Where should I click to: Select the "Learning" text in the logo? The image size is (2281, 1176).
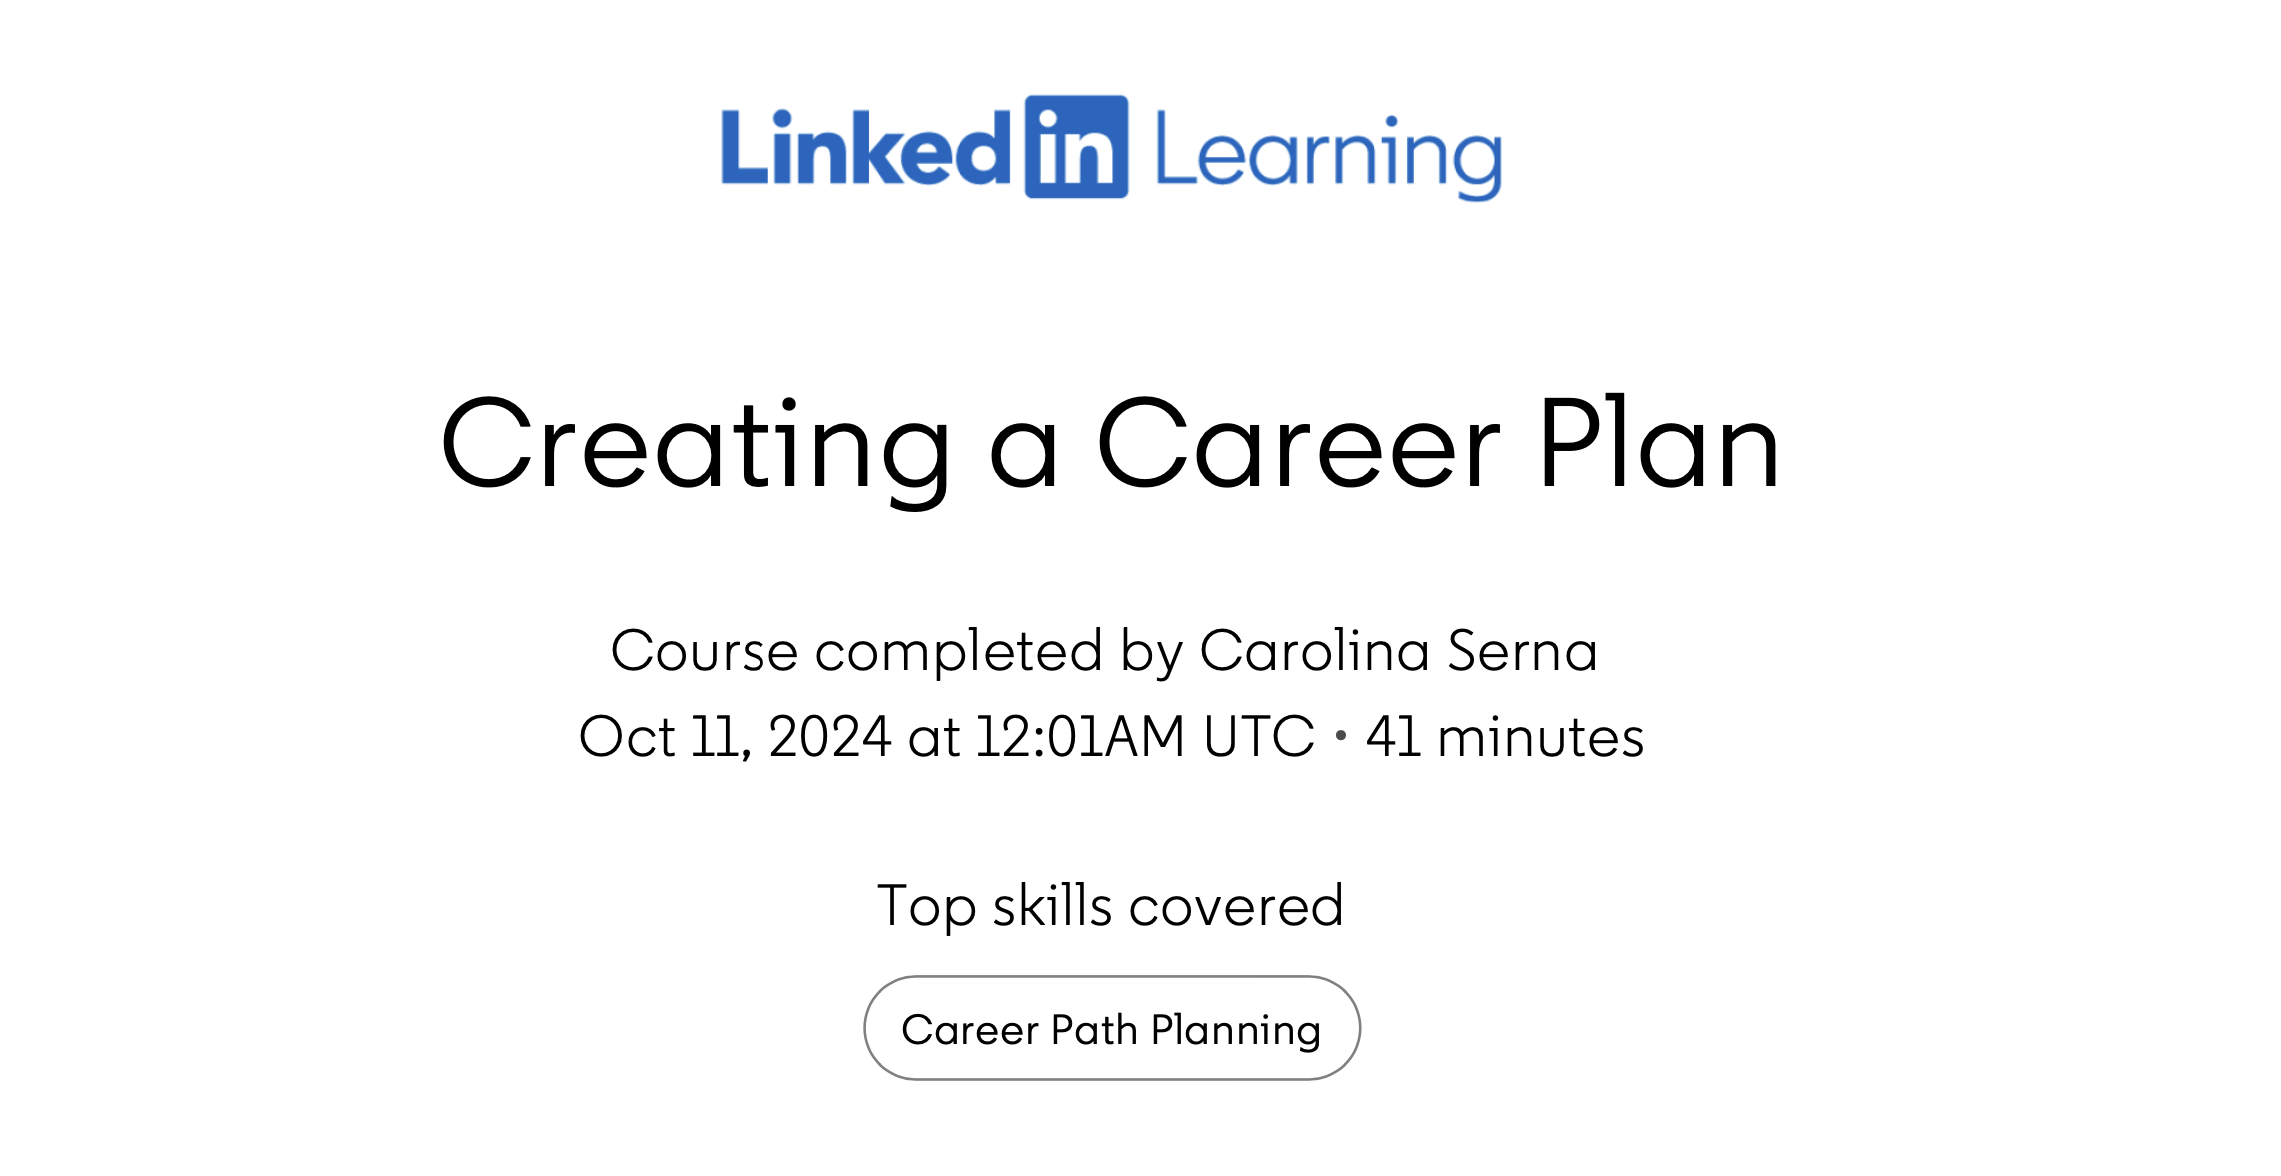point(1329,155)
